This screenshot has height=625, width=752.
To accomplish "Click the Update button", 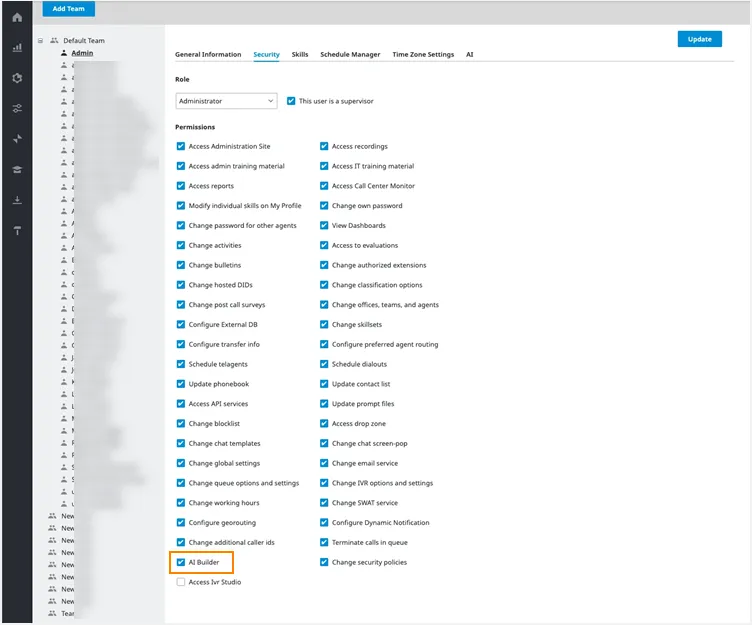I will pos(699,39).
